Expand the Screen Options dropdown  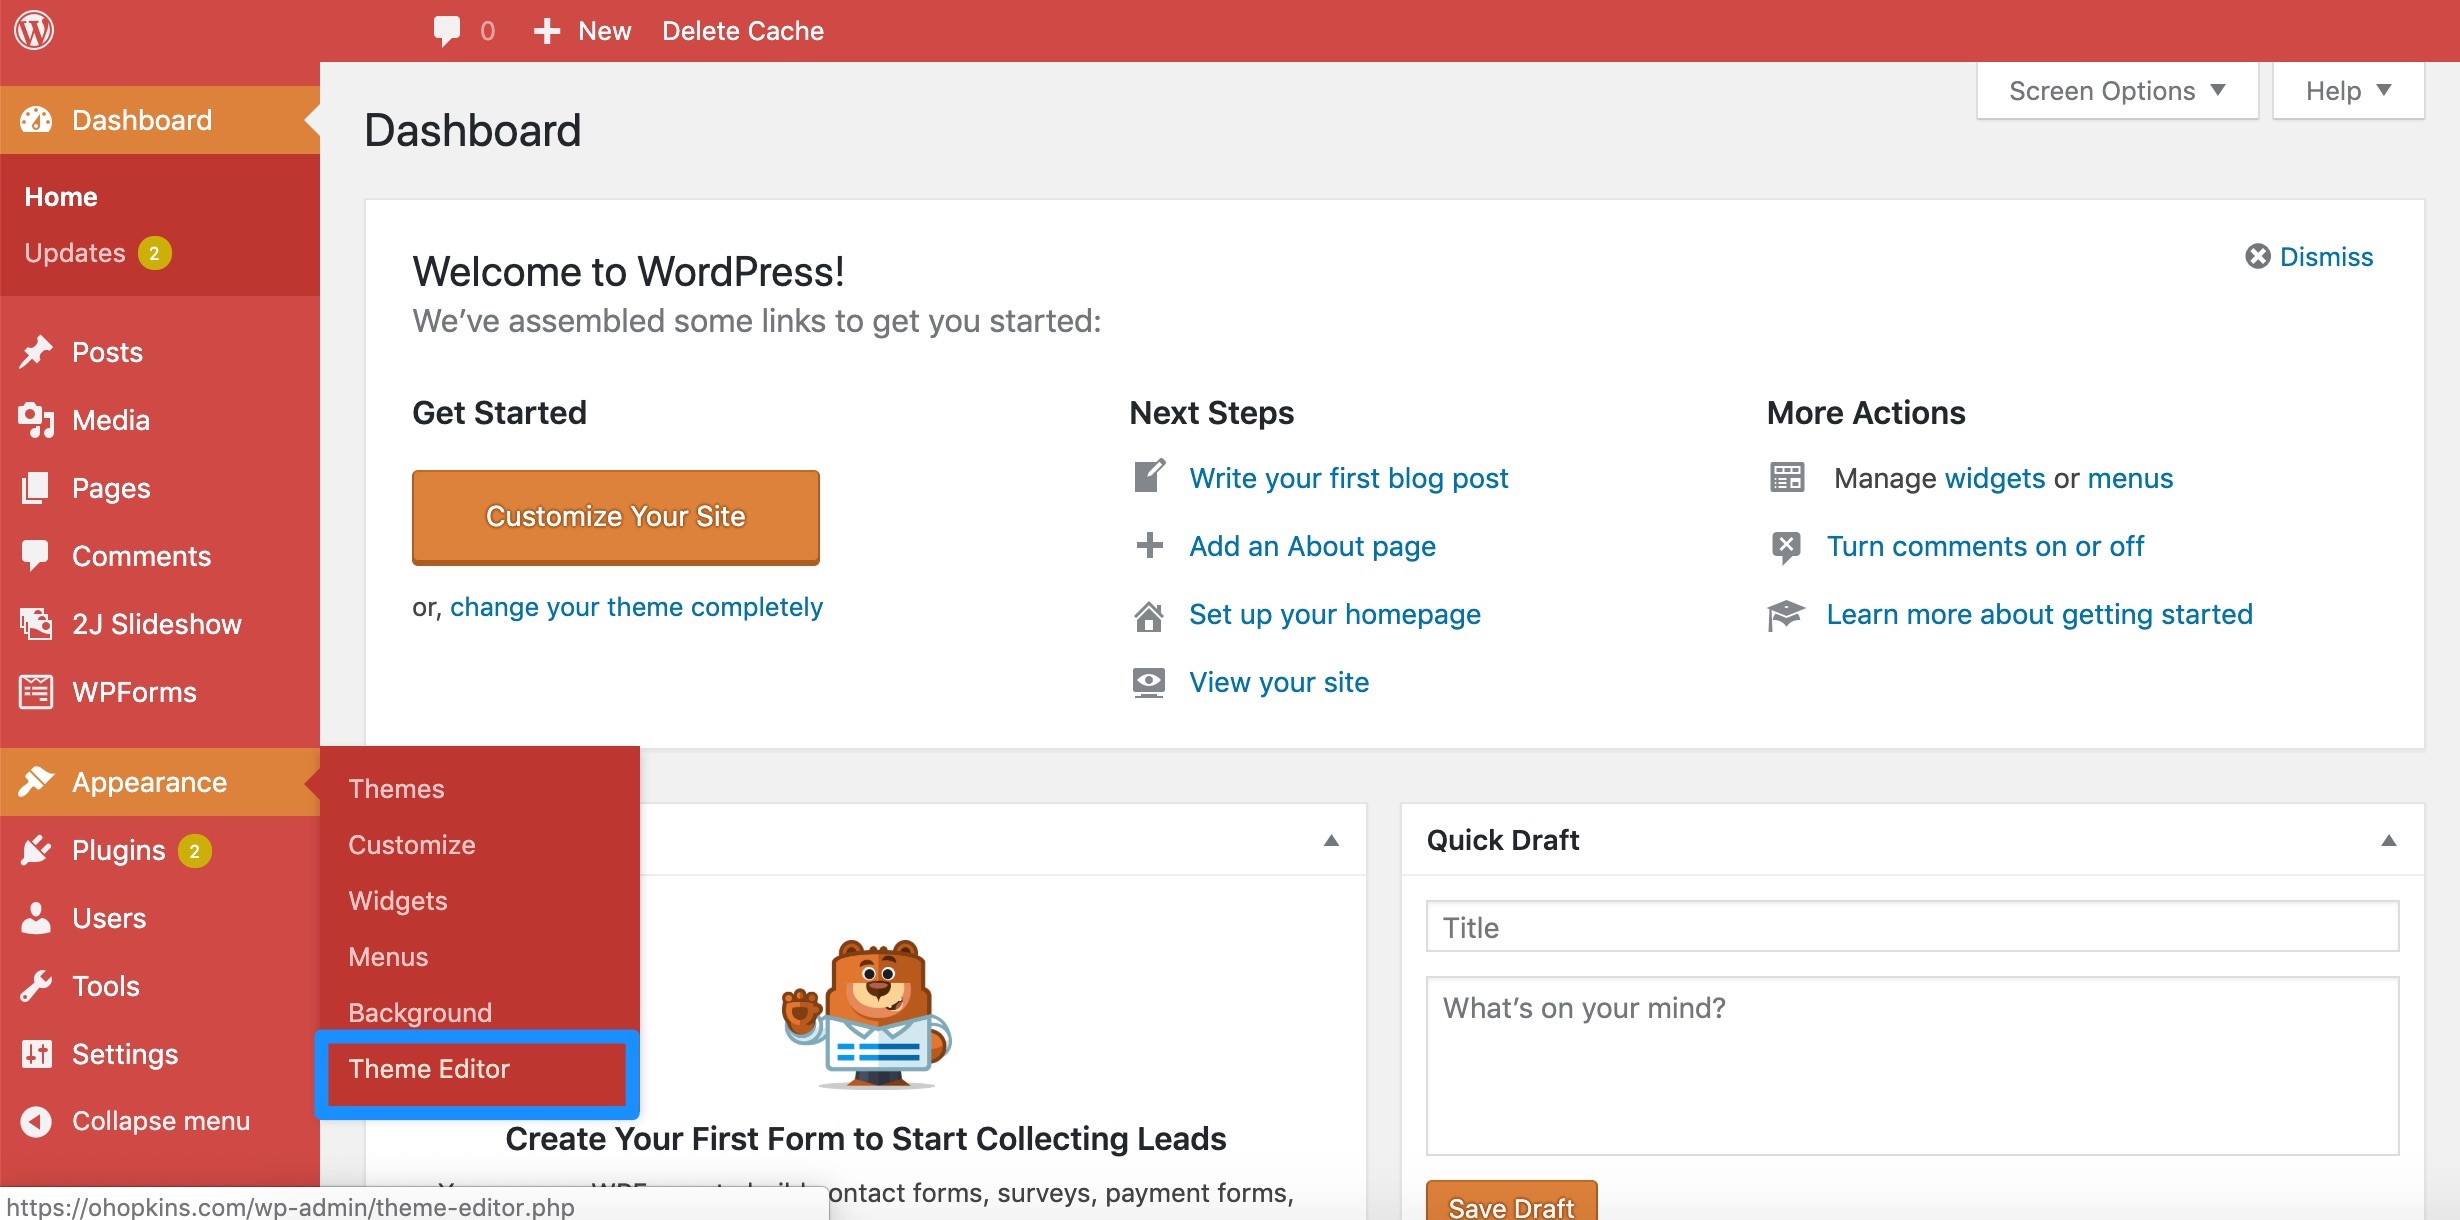coord(2117,91)
